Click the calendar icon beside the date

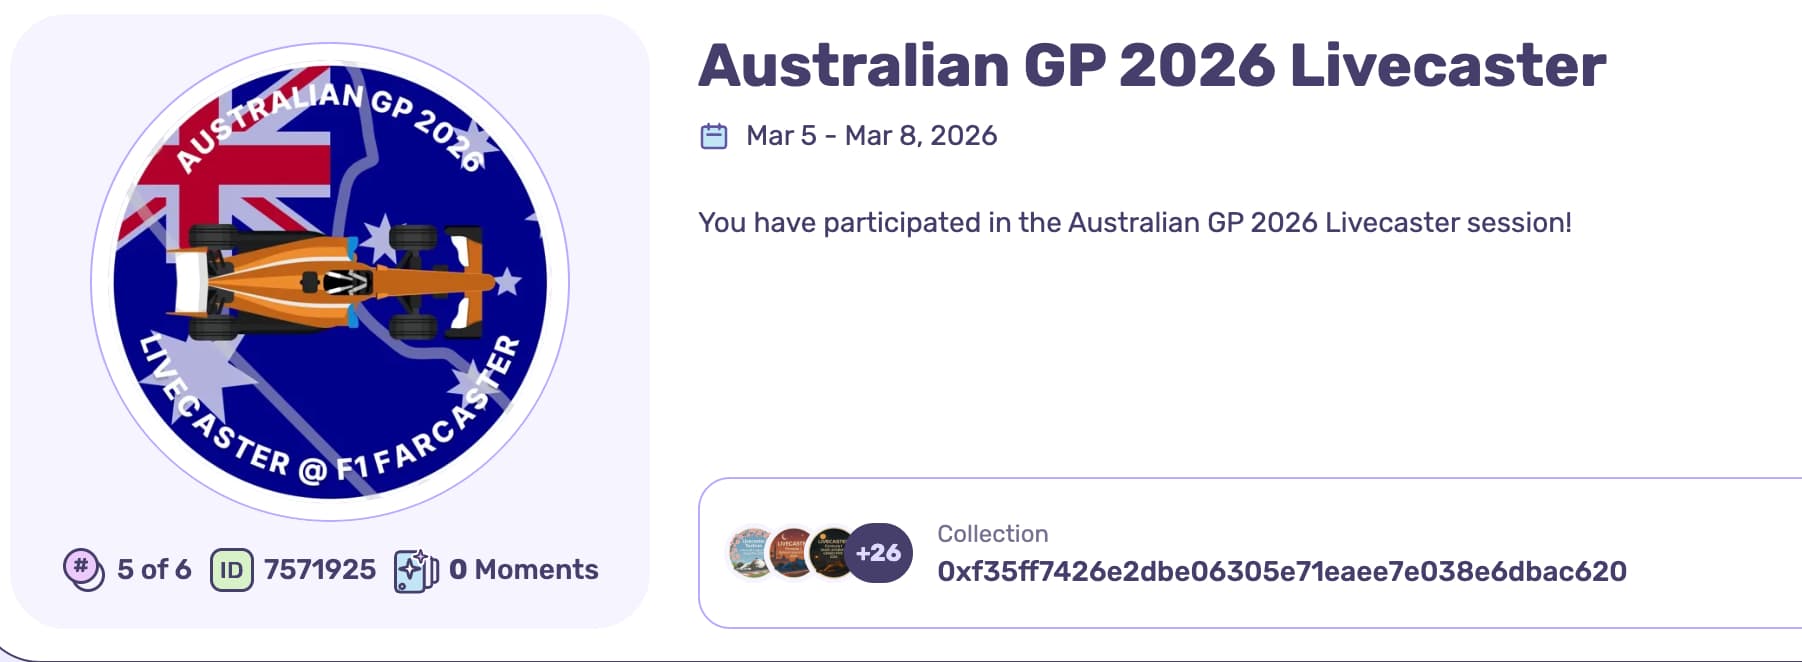[x=713, y=136]
